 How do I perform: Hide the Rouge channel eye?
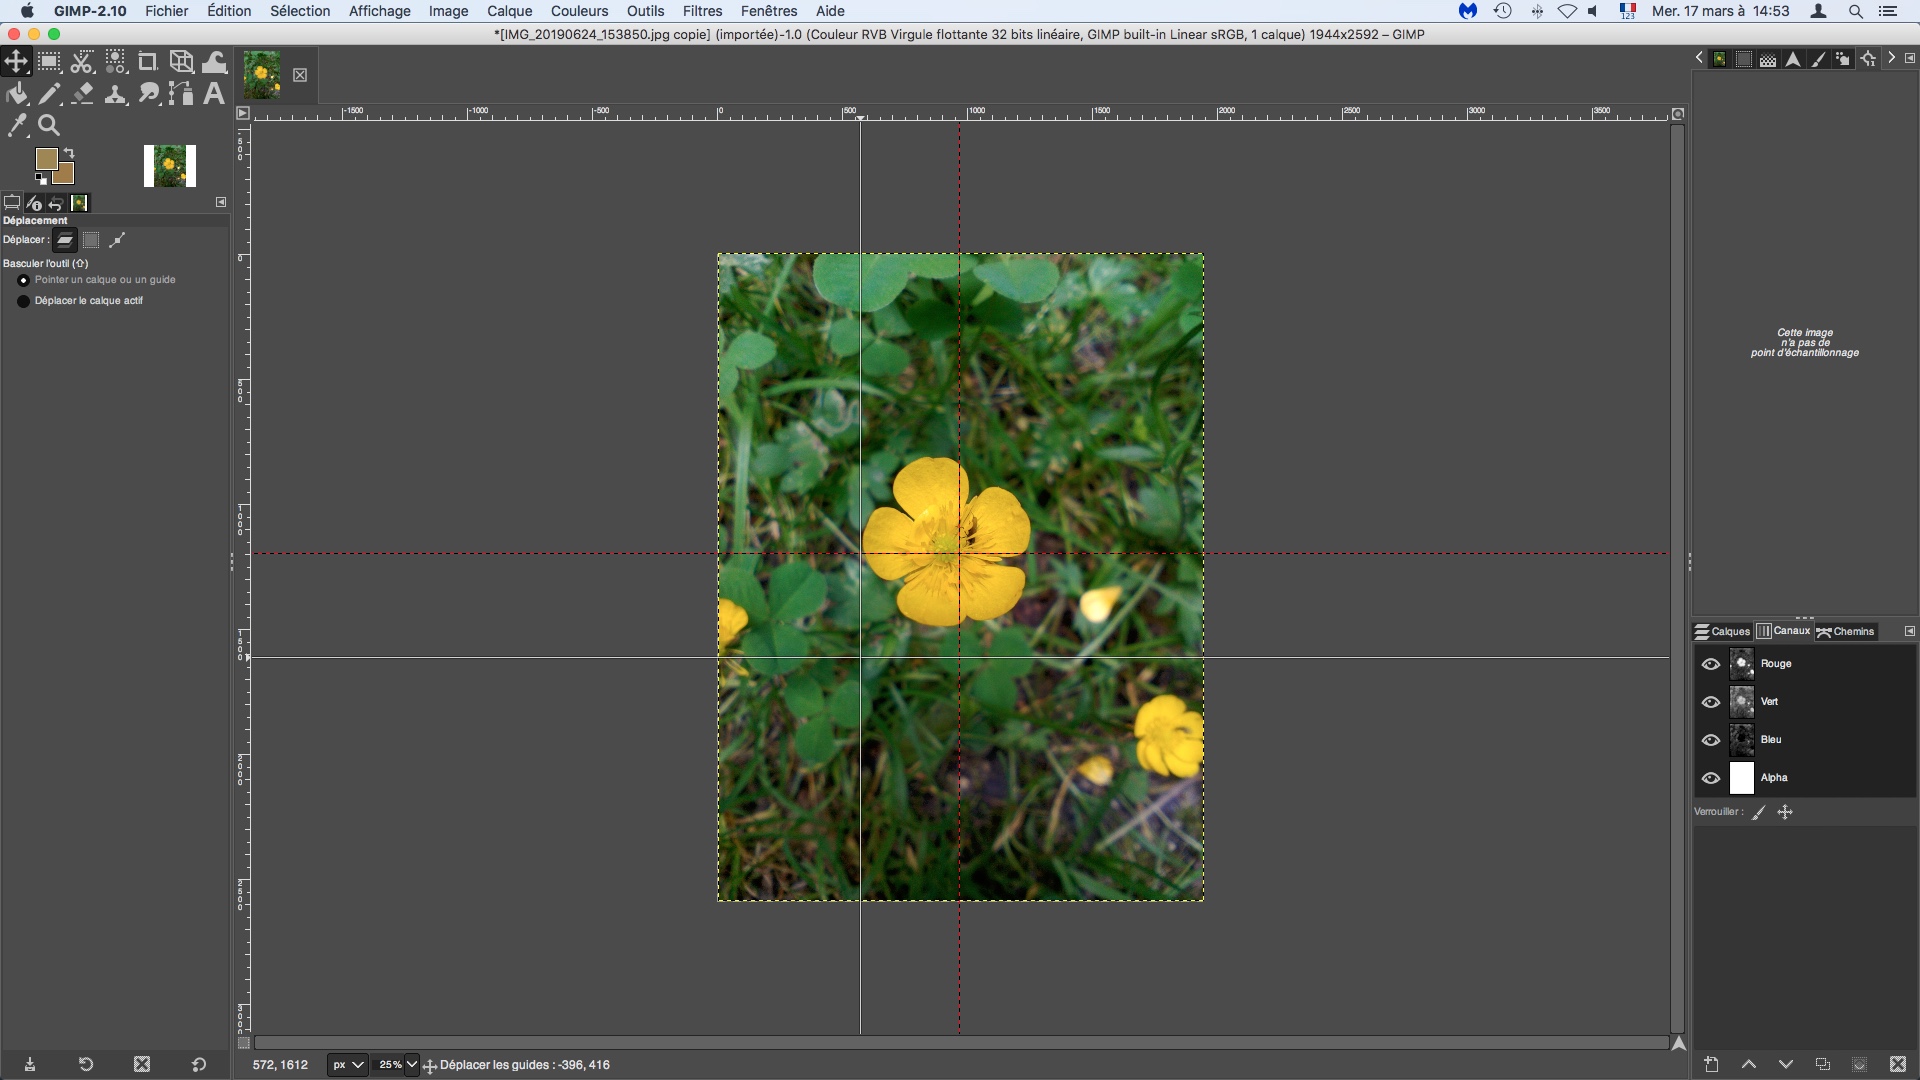point(1710,664)
